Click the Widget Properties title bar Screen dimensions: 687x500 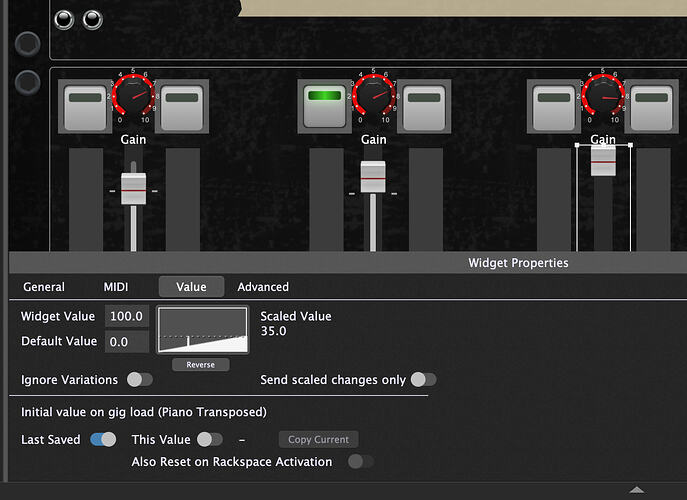[x=348, y=263]
